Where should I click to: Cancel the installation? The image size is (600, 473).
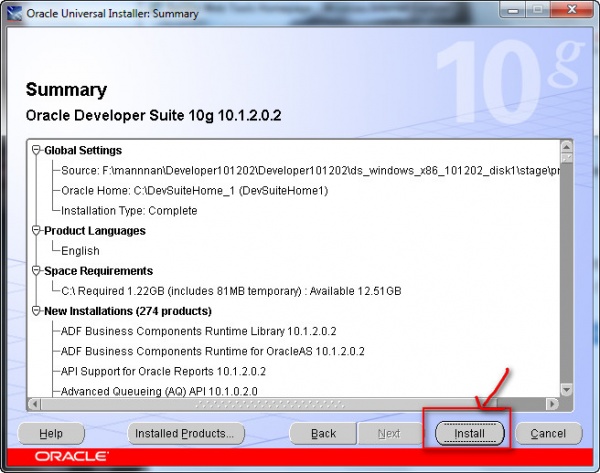click(548, 433)
